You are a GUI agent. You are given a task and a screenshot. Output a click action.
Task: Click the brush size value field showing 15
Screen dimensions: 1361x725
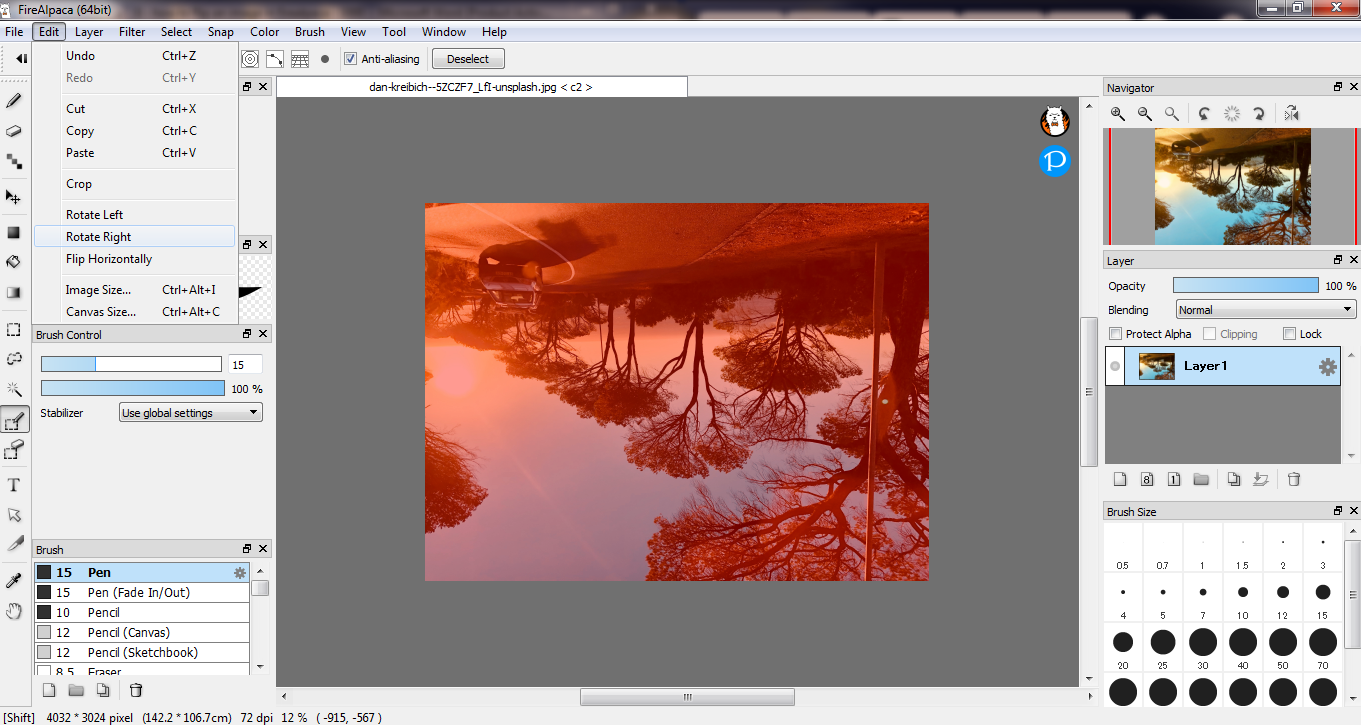point(245,365)
